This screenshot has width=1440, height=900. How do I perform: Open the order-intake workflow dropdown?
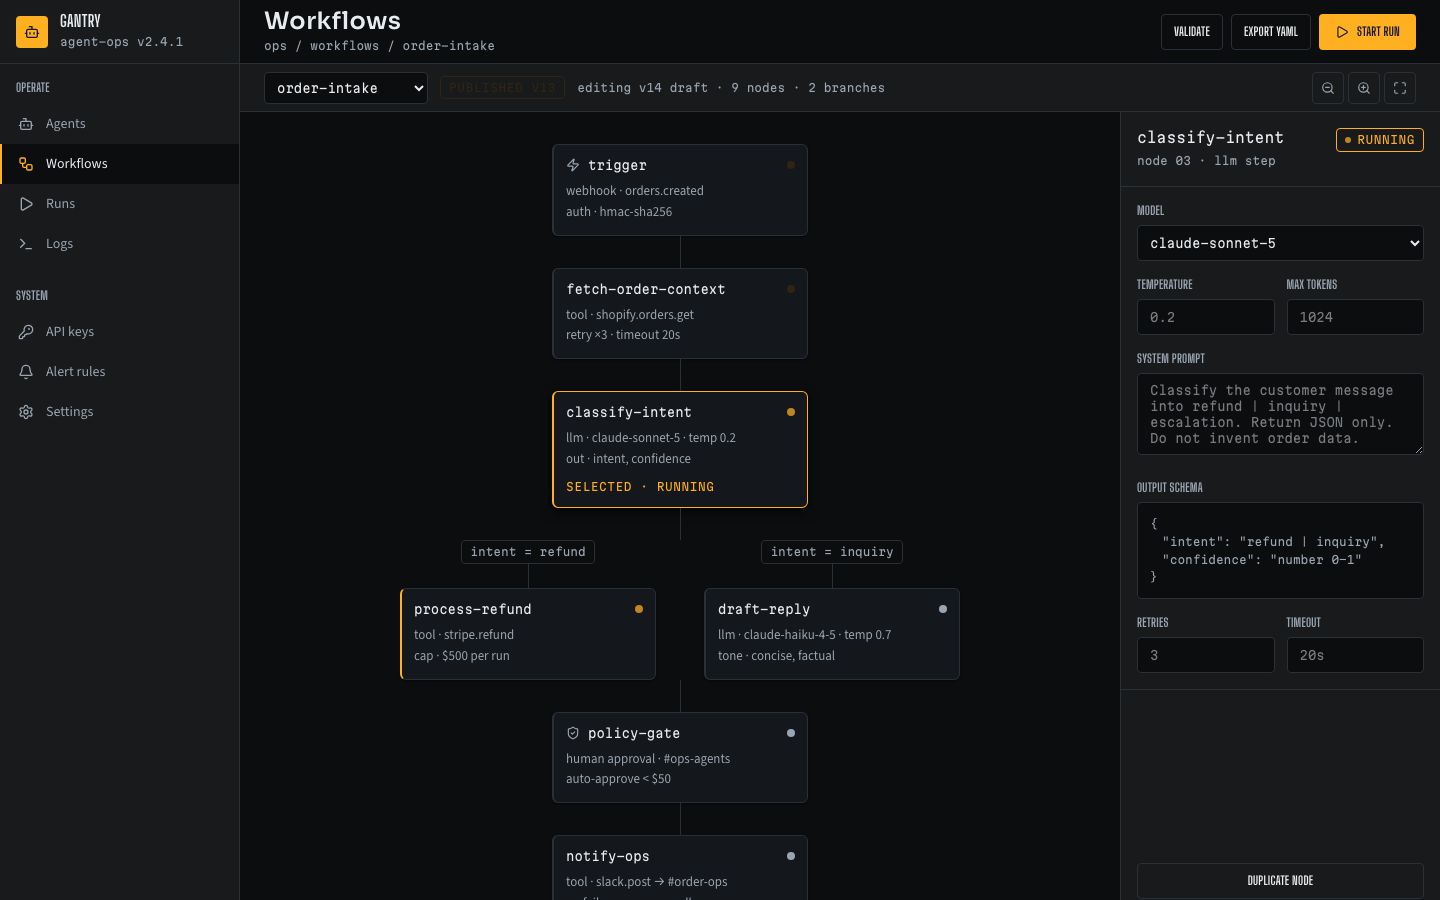pyautogui.click(x=346, y=88)
